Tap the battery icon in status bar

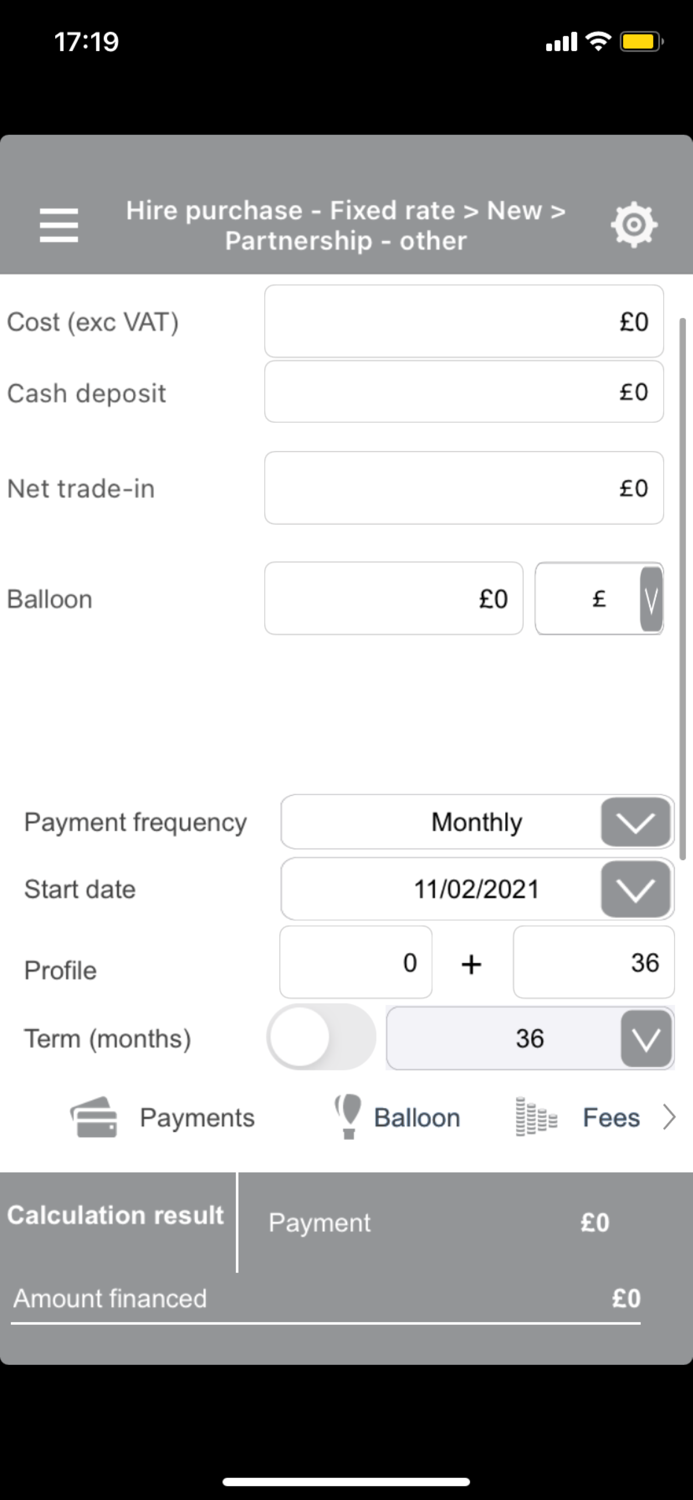[x=639, y=41]
